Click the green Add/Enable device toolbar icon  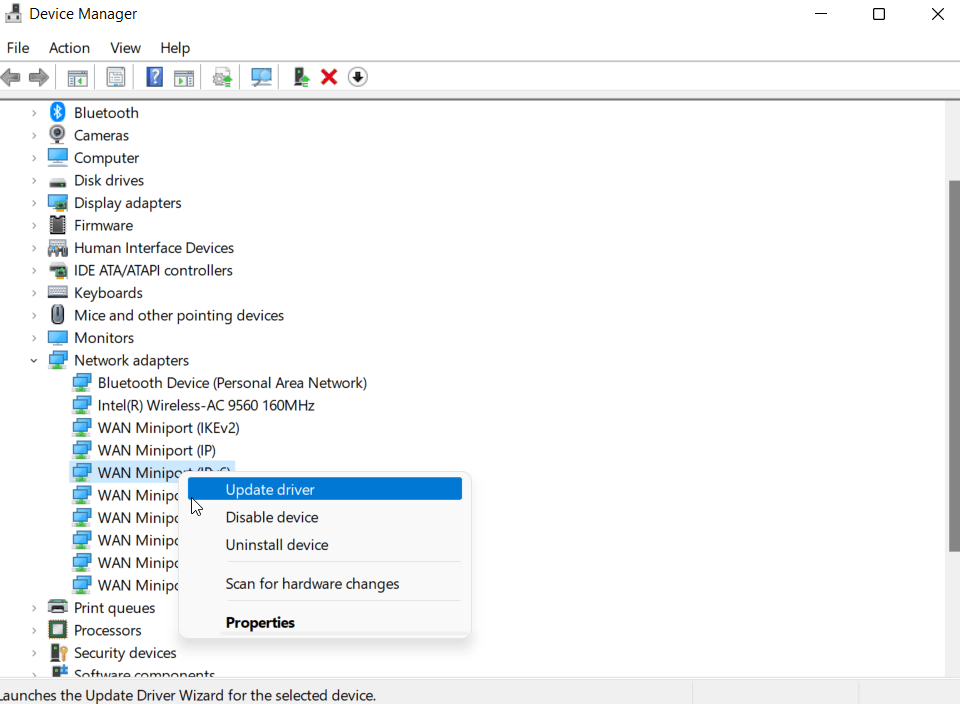coord(301,77)
